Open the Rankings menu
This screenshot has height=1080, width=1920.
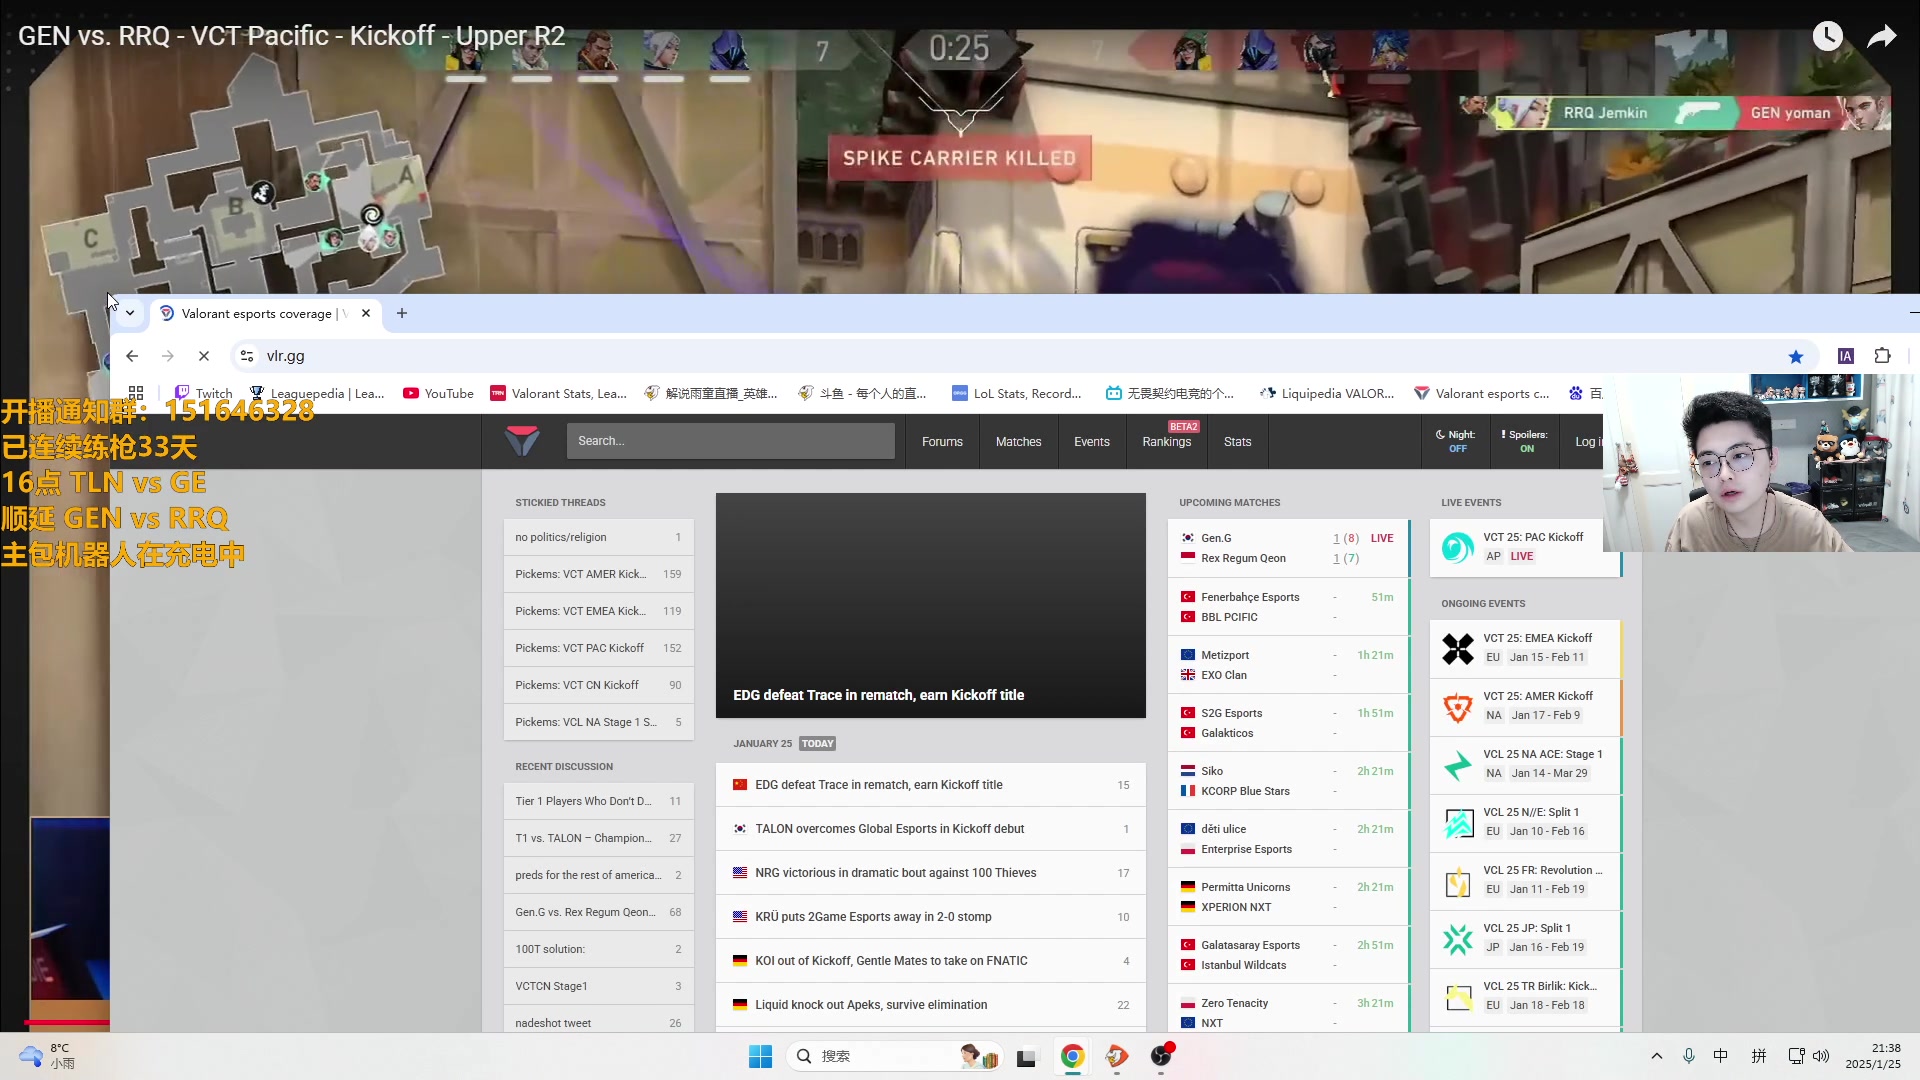click(x=1166, y=441)
